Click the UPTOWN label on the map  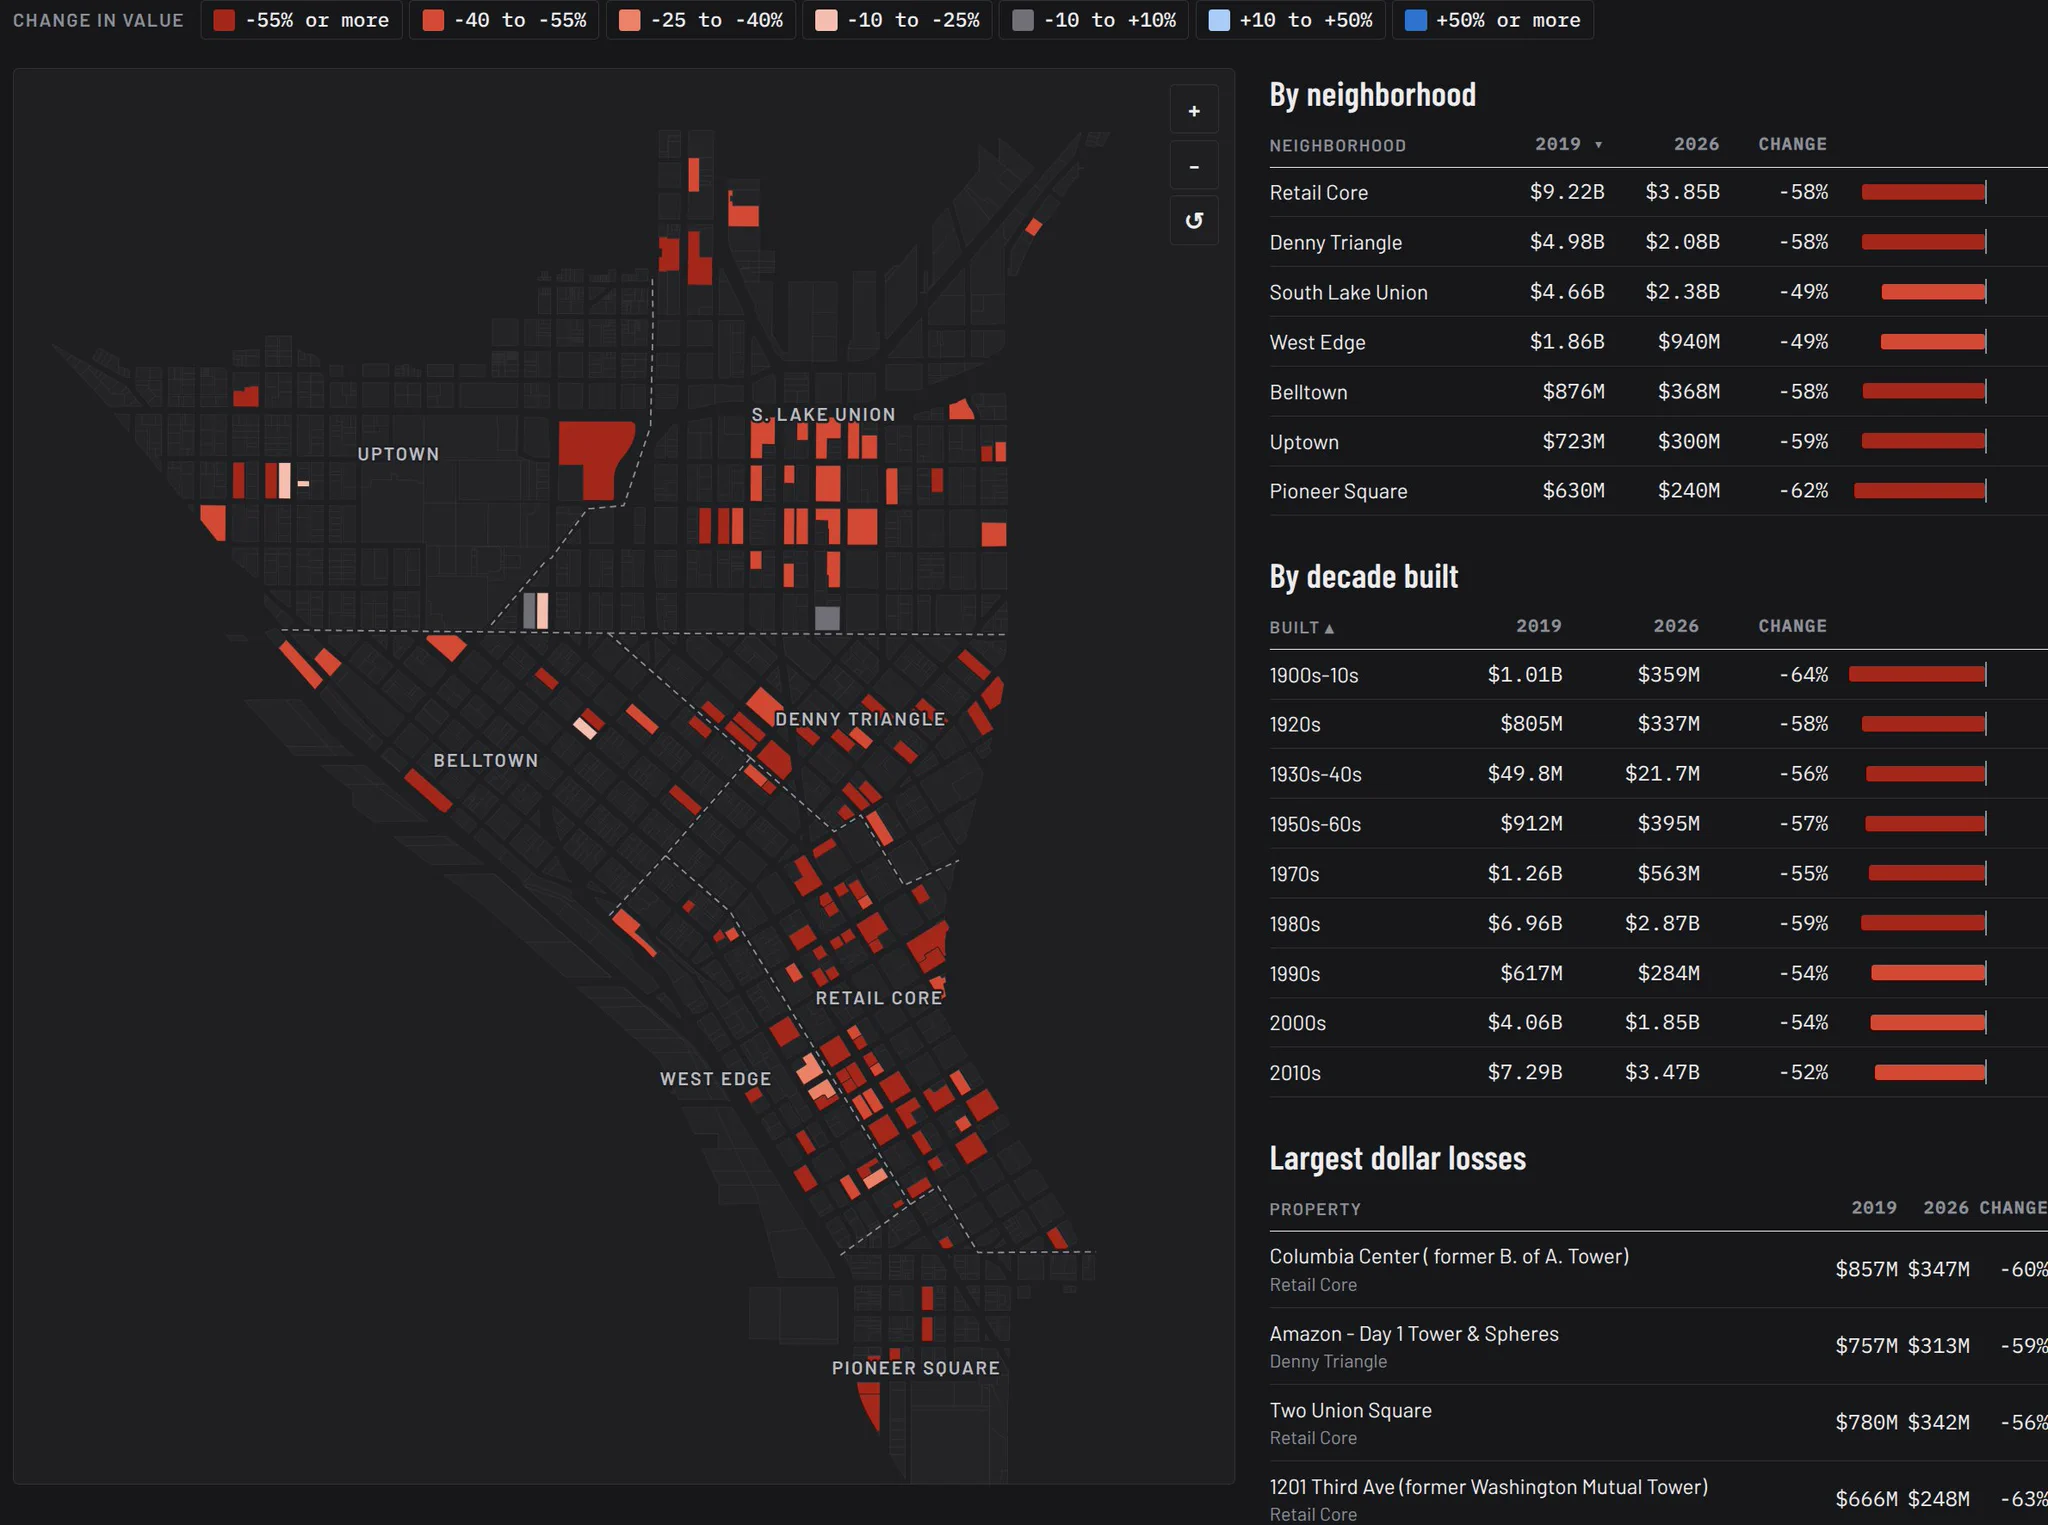pos(398,454)
